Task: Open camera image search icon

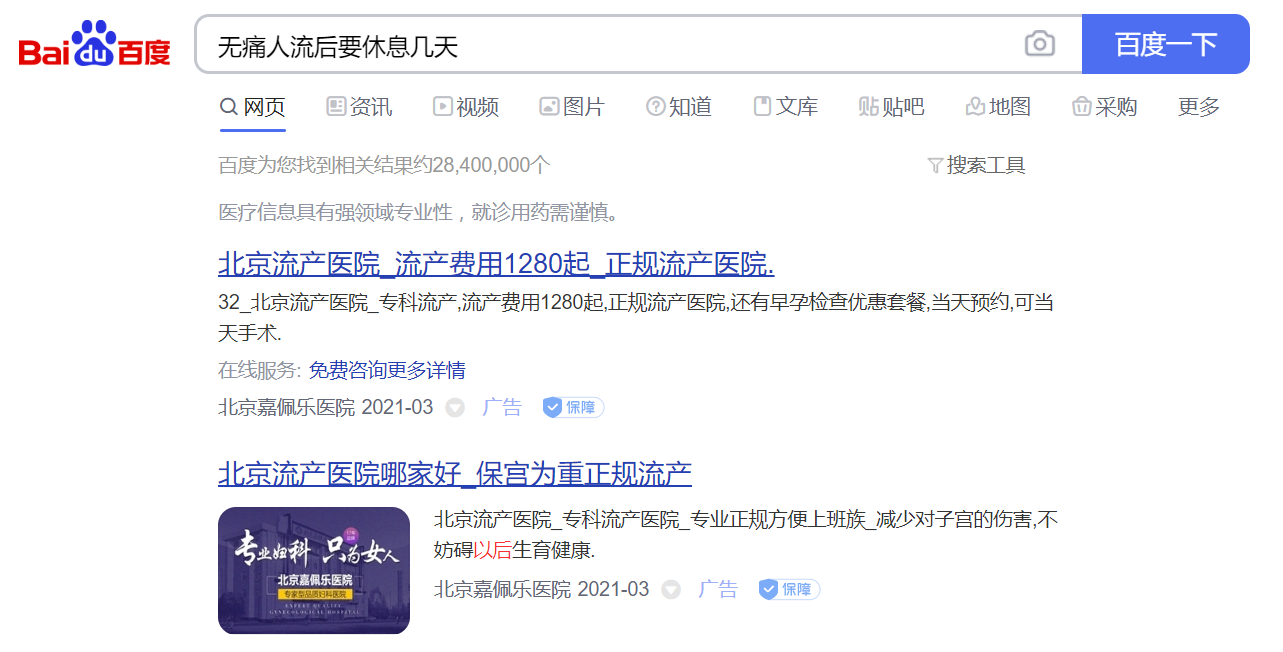Action: (1039, 44)
